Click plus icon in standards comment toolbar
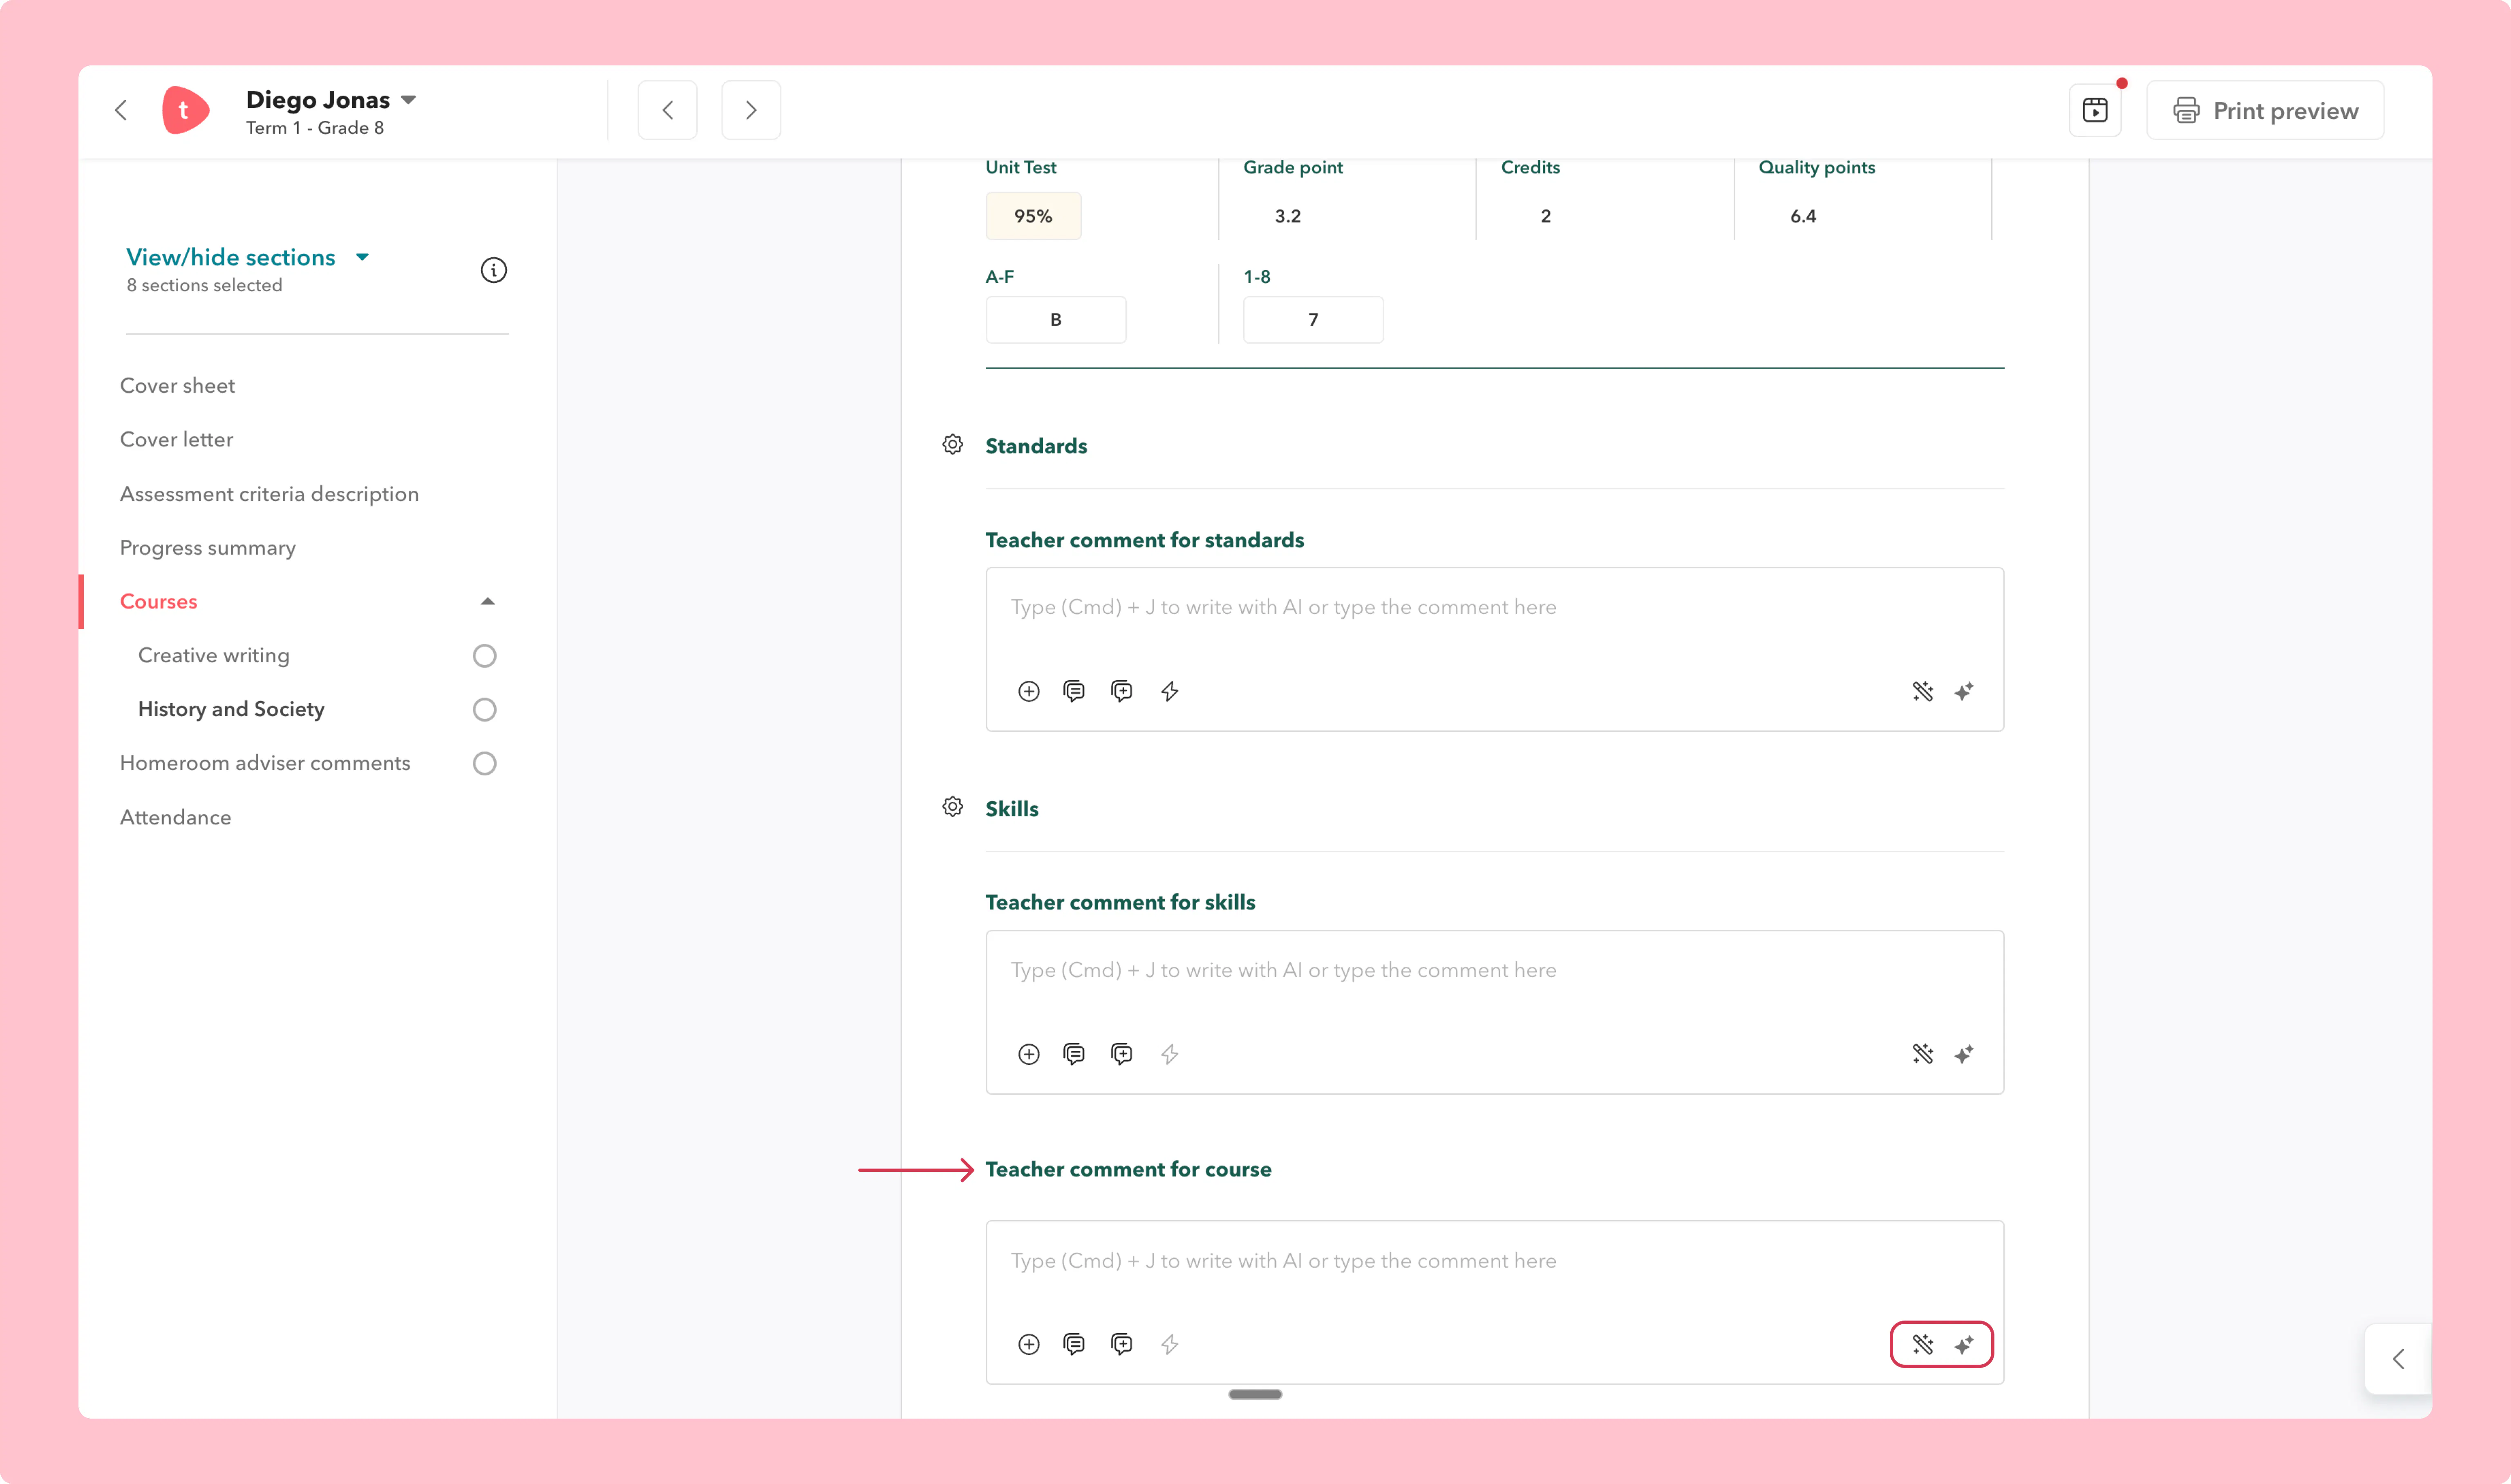2511x1484 pixels. (x=1029, y=691)
